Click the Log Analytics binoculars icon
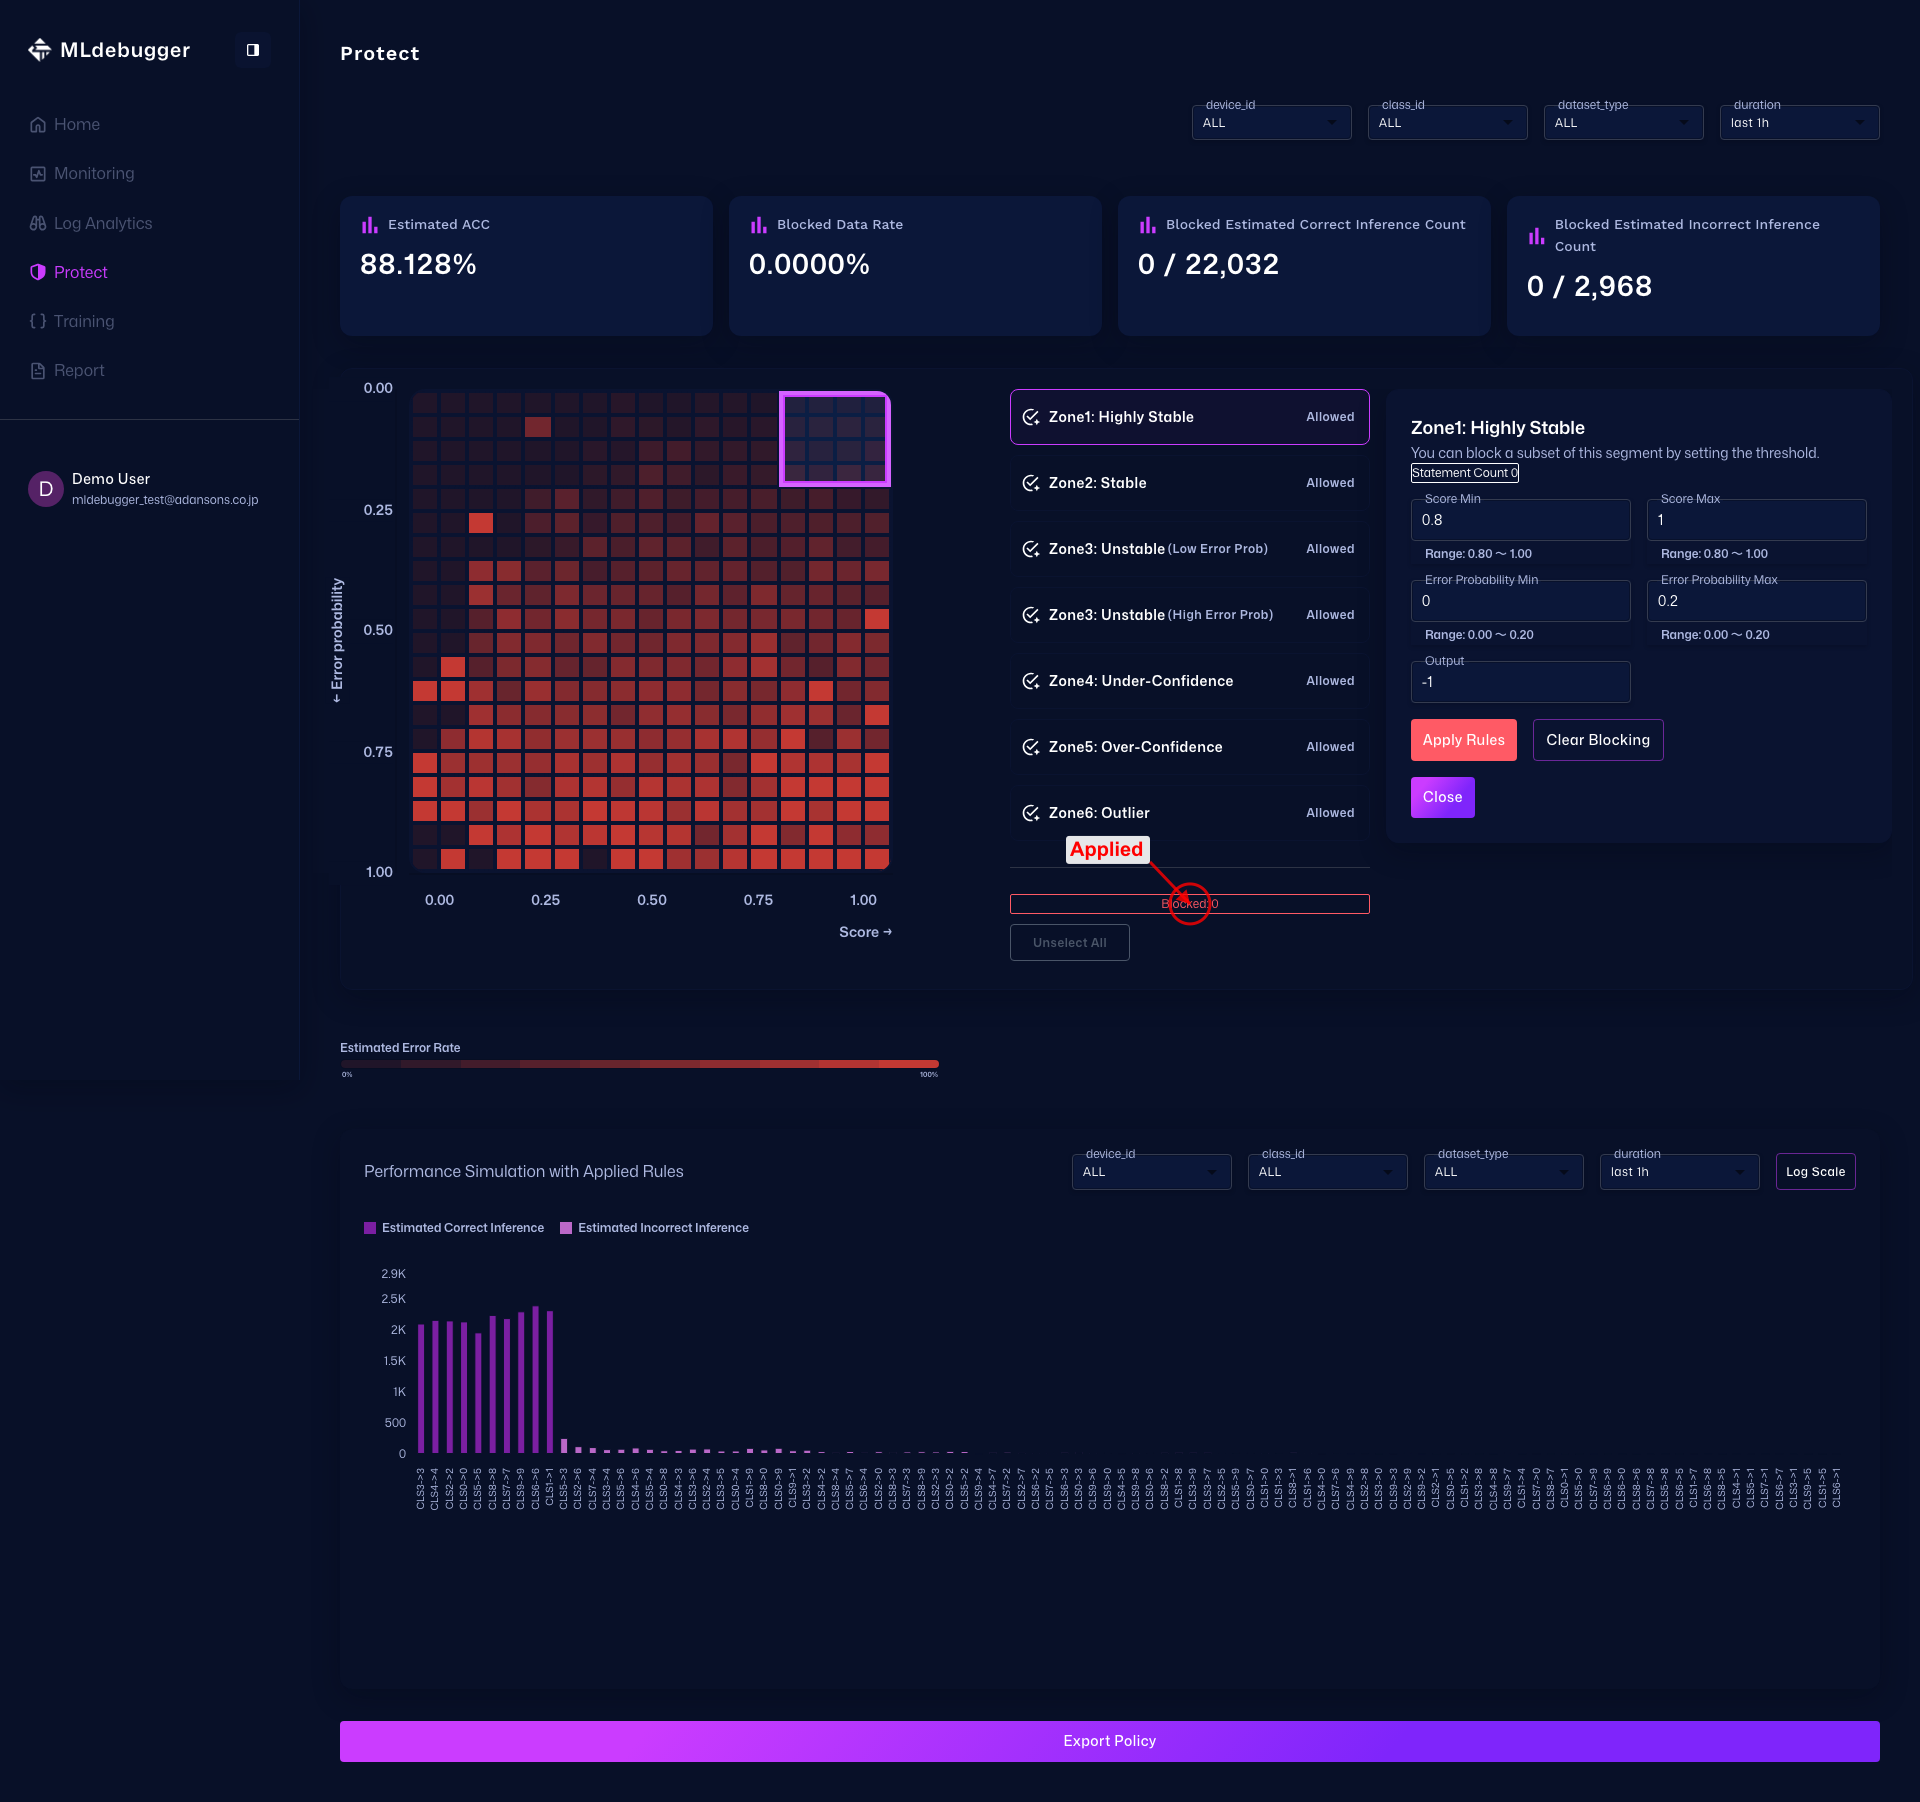Image resolution: width=1920 pixels, height=1802 pixels. [x=38, y=224]
